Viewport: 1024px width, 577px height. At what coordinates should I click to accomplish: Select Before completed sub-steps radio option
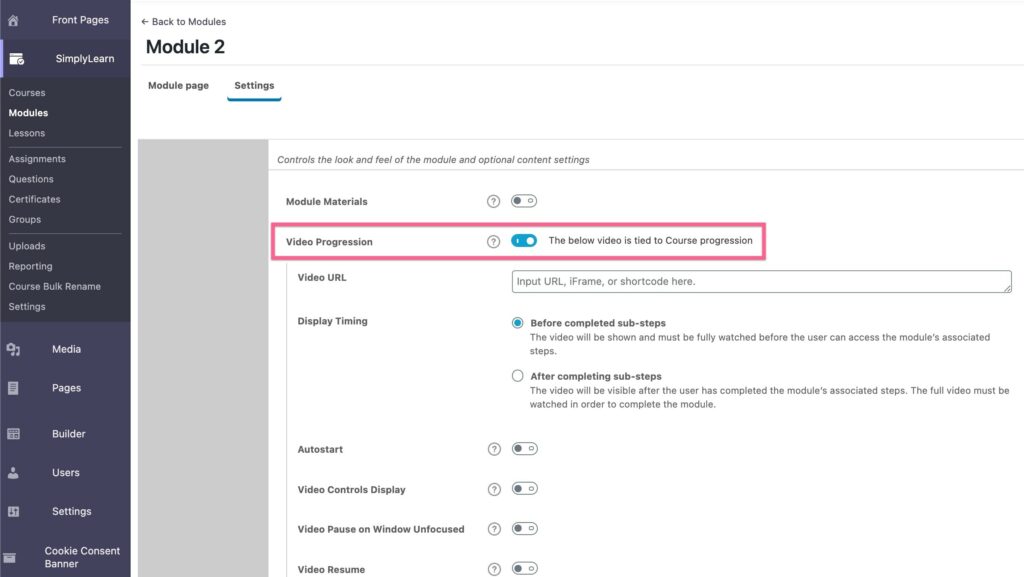(517, 323)
